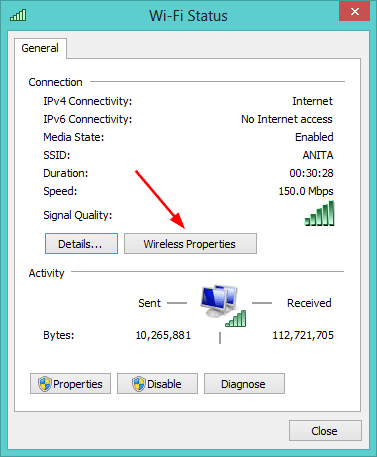Click the 'IPv6 Connectivity:' label
Screen dimensions: 377x457
coord(88,119)
